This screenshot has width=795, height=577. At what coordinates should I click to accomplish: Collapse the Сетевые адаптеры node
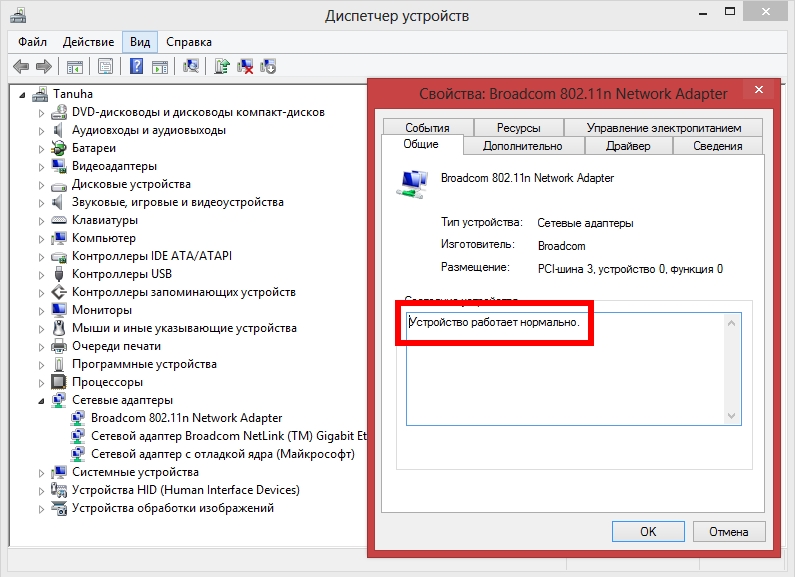tap(42, 401)
